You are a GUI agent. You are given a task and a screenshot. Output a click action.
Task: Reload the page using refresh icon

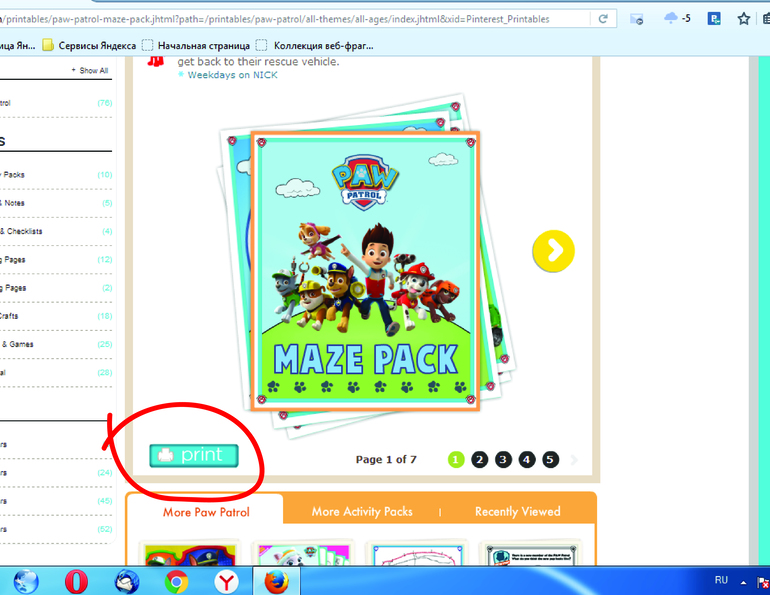tap(603, 19)
